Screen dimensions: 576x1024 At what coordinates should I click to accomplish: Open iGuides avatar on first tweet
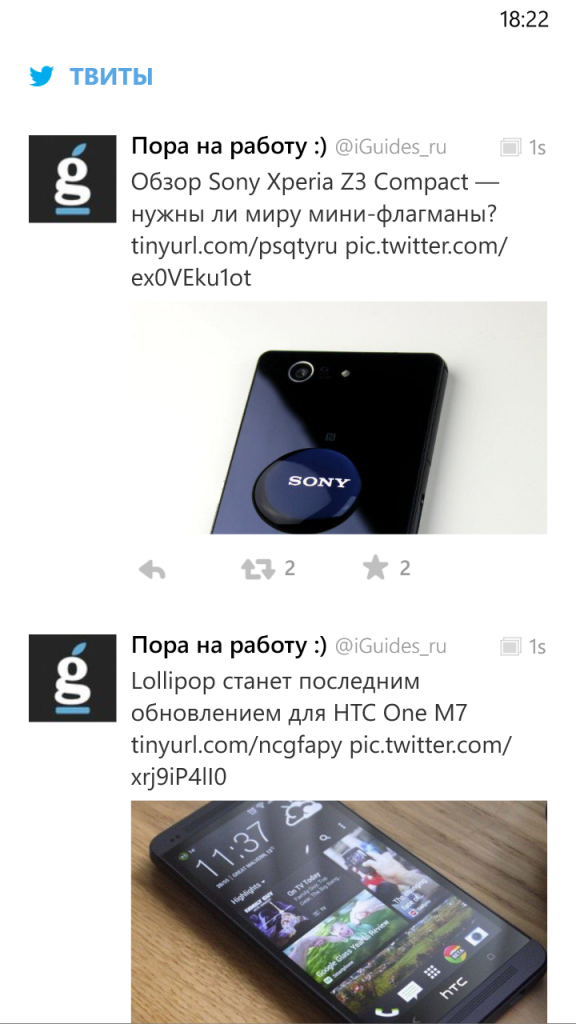click(x=72, y=179)
